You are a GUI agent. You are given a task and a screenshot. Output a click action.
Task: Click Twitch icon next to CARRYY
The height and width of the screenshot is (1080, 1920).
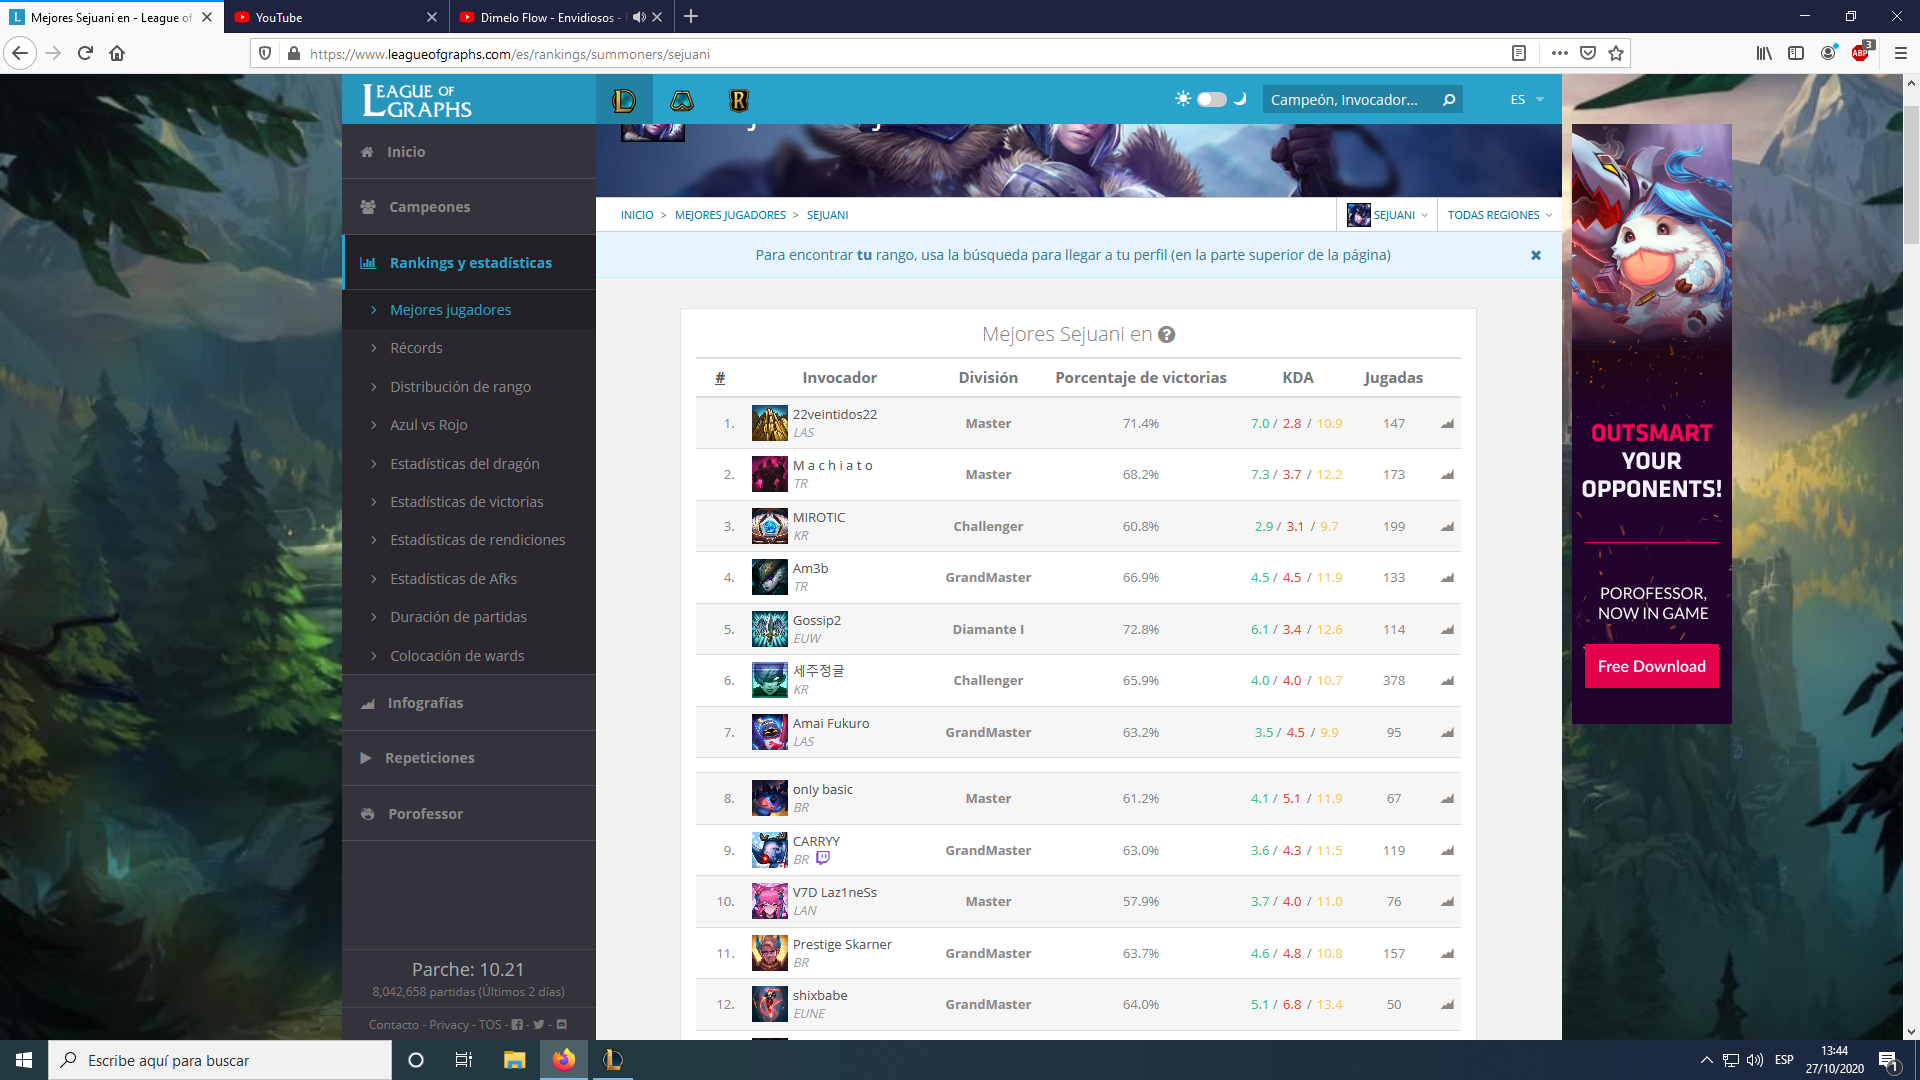pyautogui.click(x=822, y=859)
